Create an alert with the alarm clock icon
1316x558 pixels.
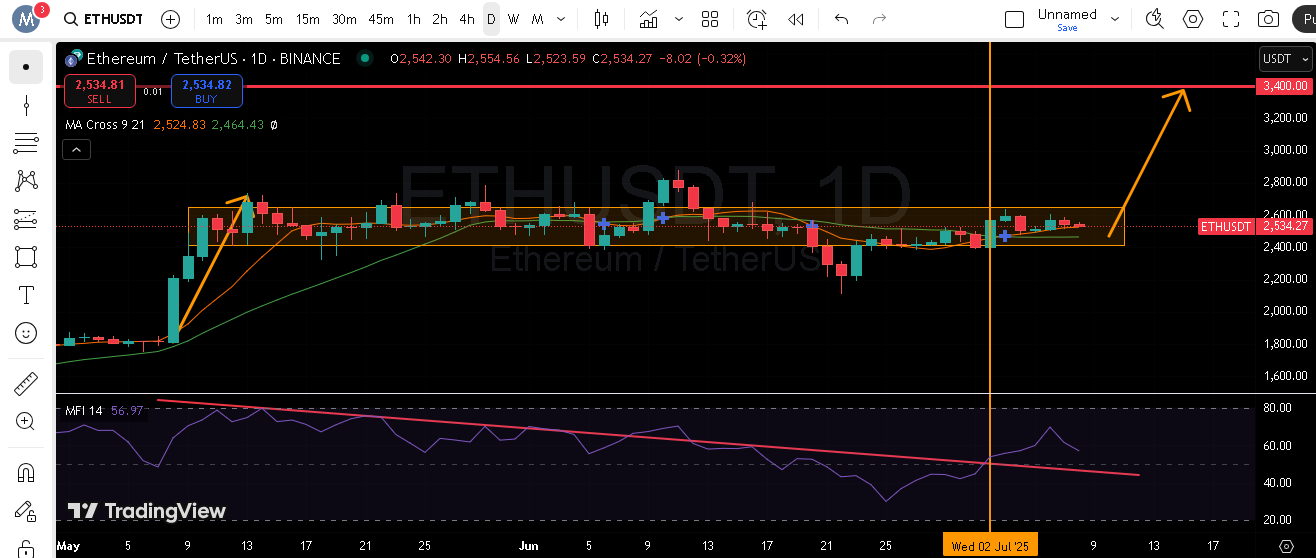click(757, 19)
